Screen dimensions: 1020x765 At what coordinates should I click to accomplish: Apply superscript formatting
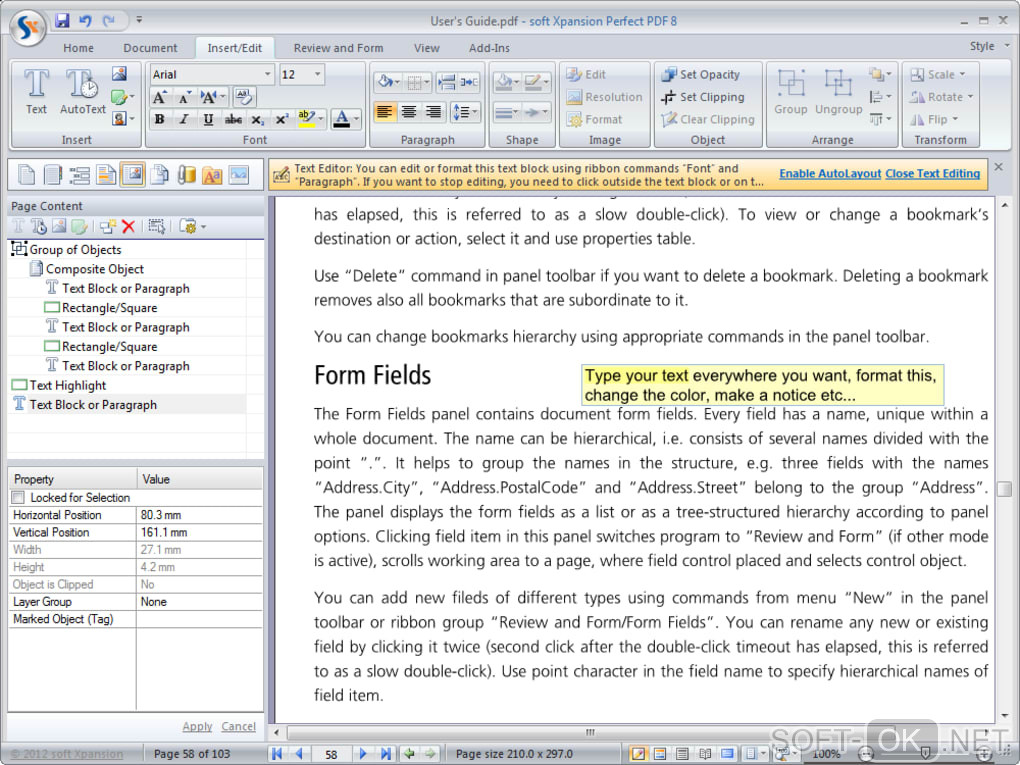click(282, 119)
